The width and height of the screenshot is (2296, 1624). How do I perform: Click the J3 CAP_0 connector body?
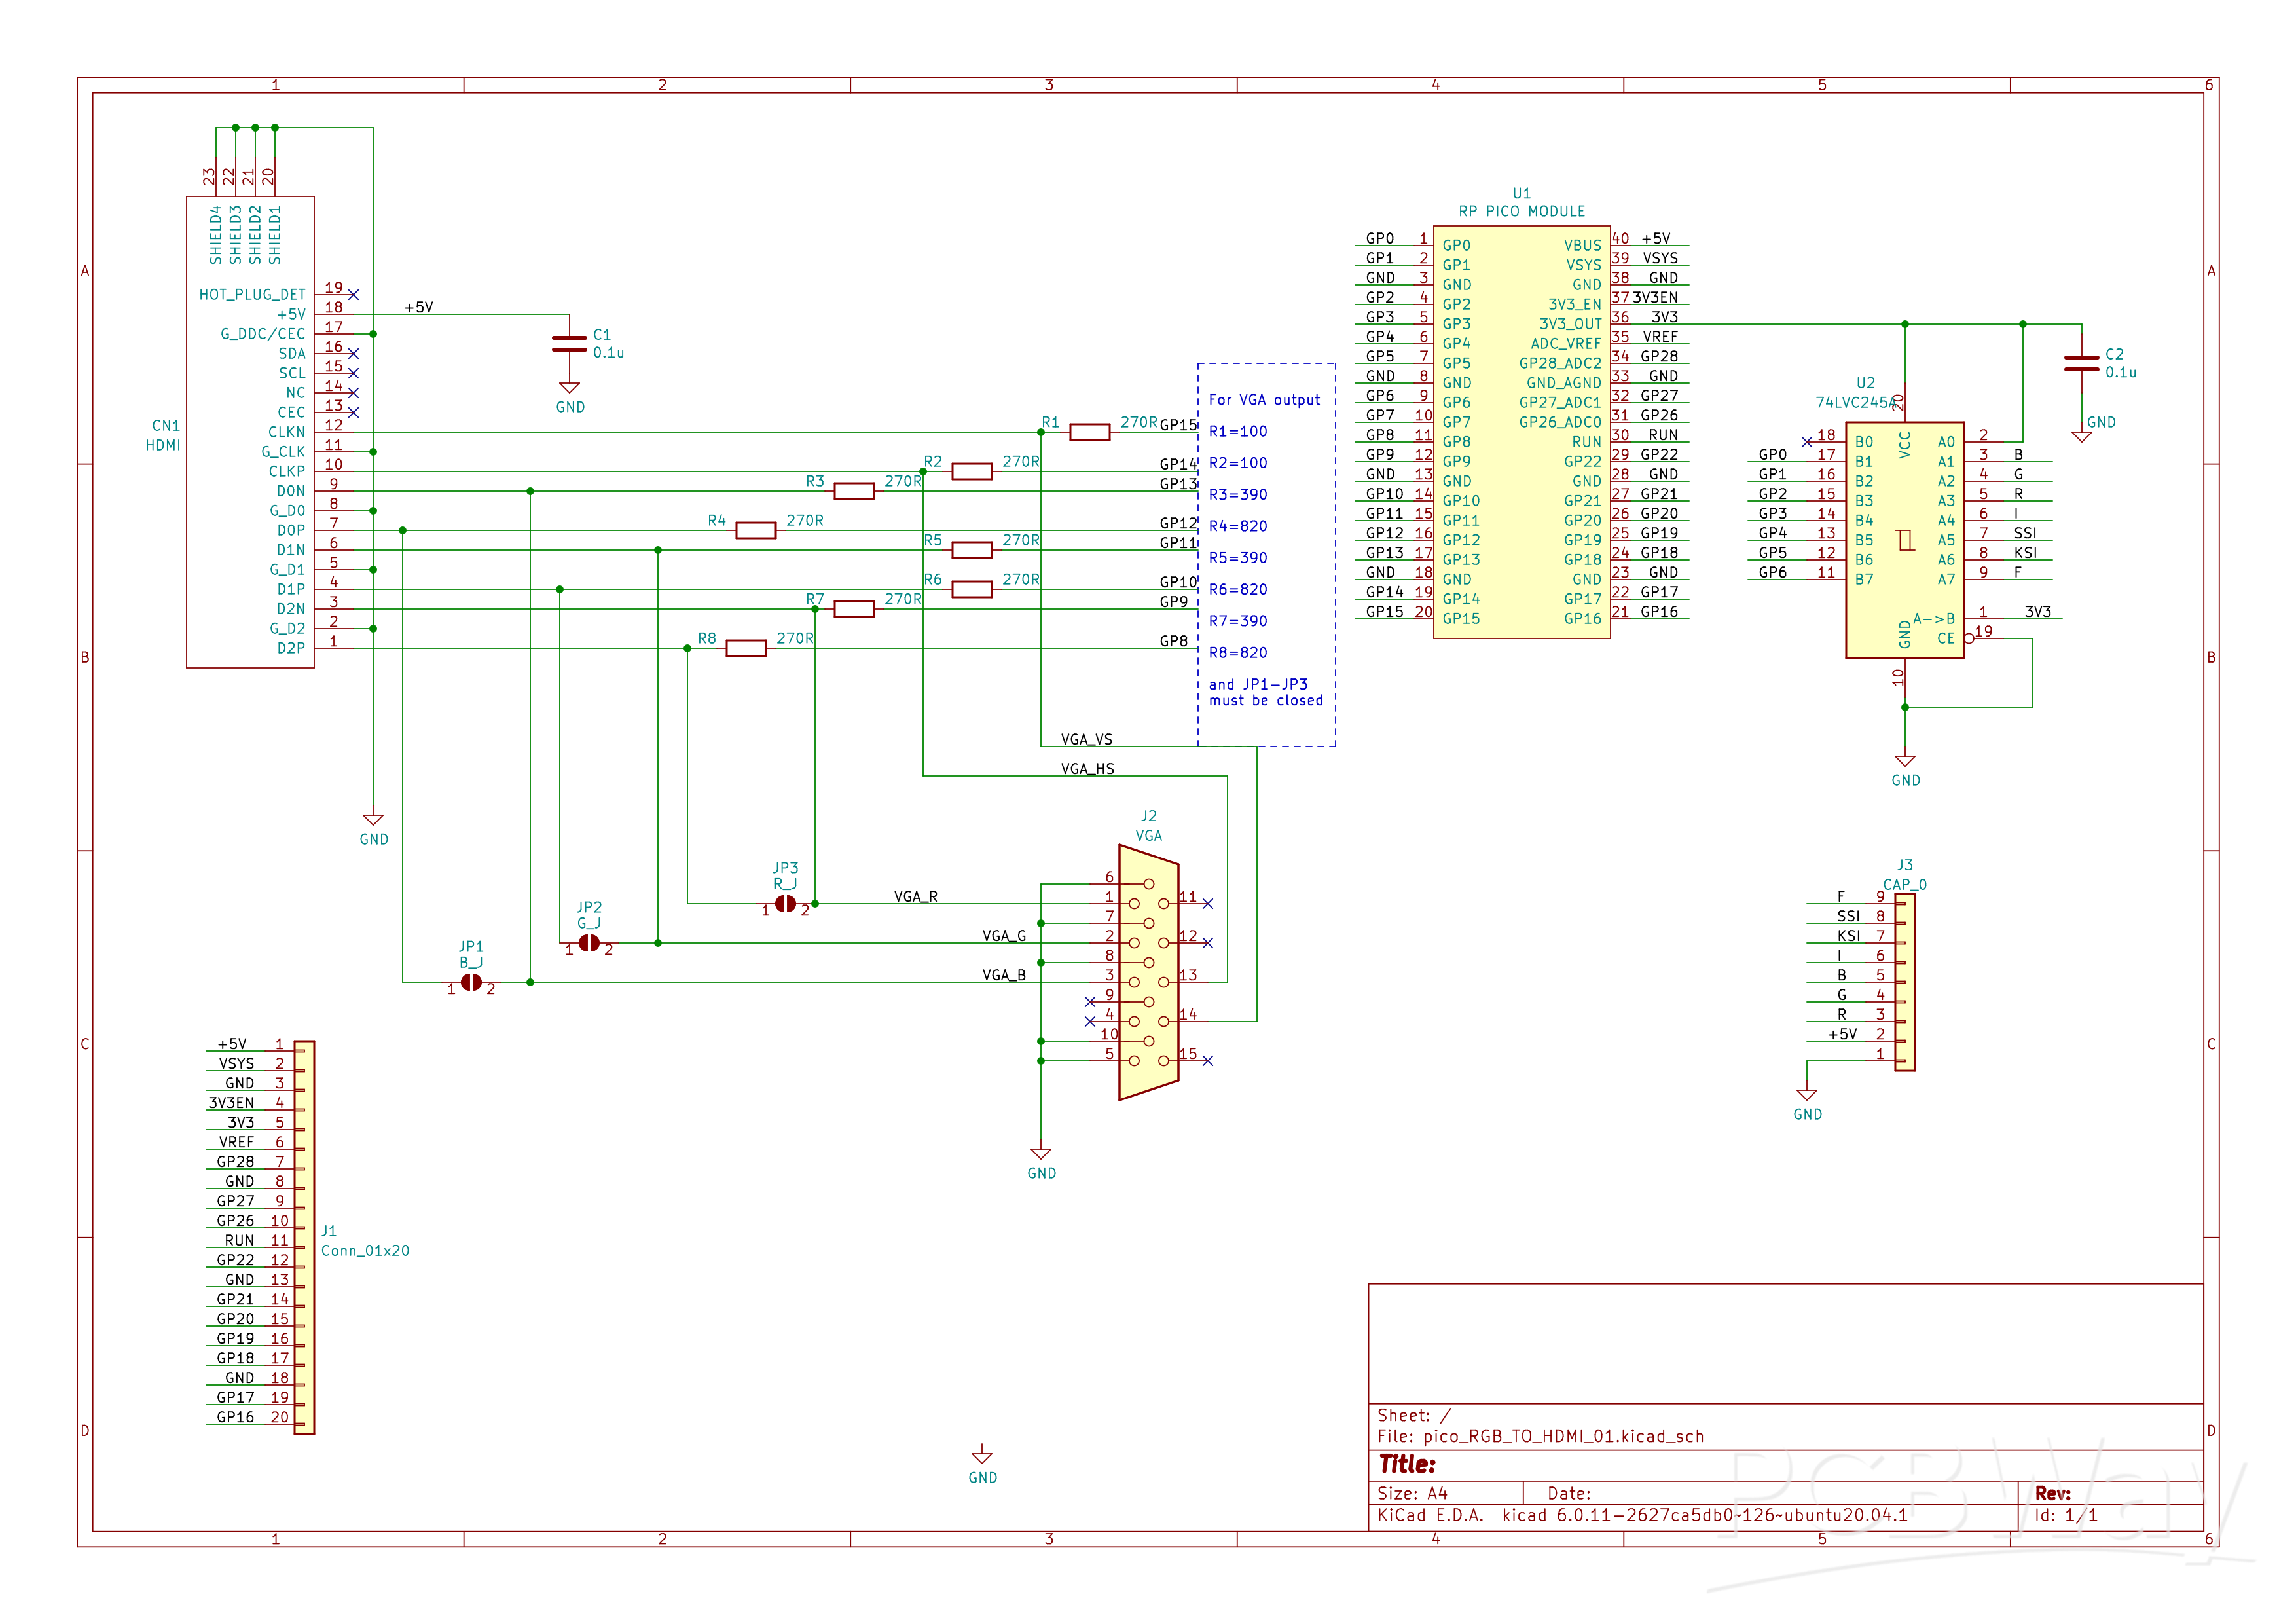[1904, 982]
